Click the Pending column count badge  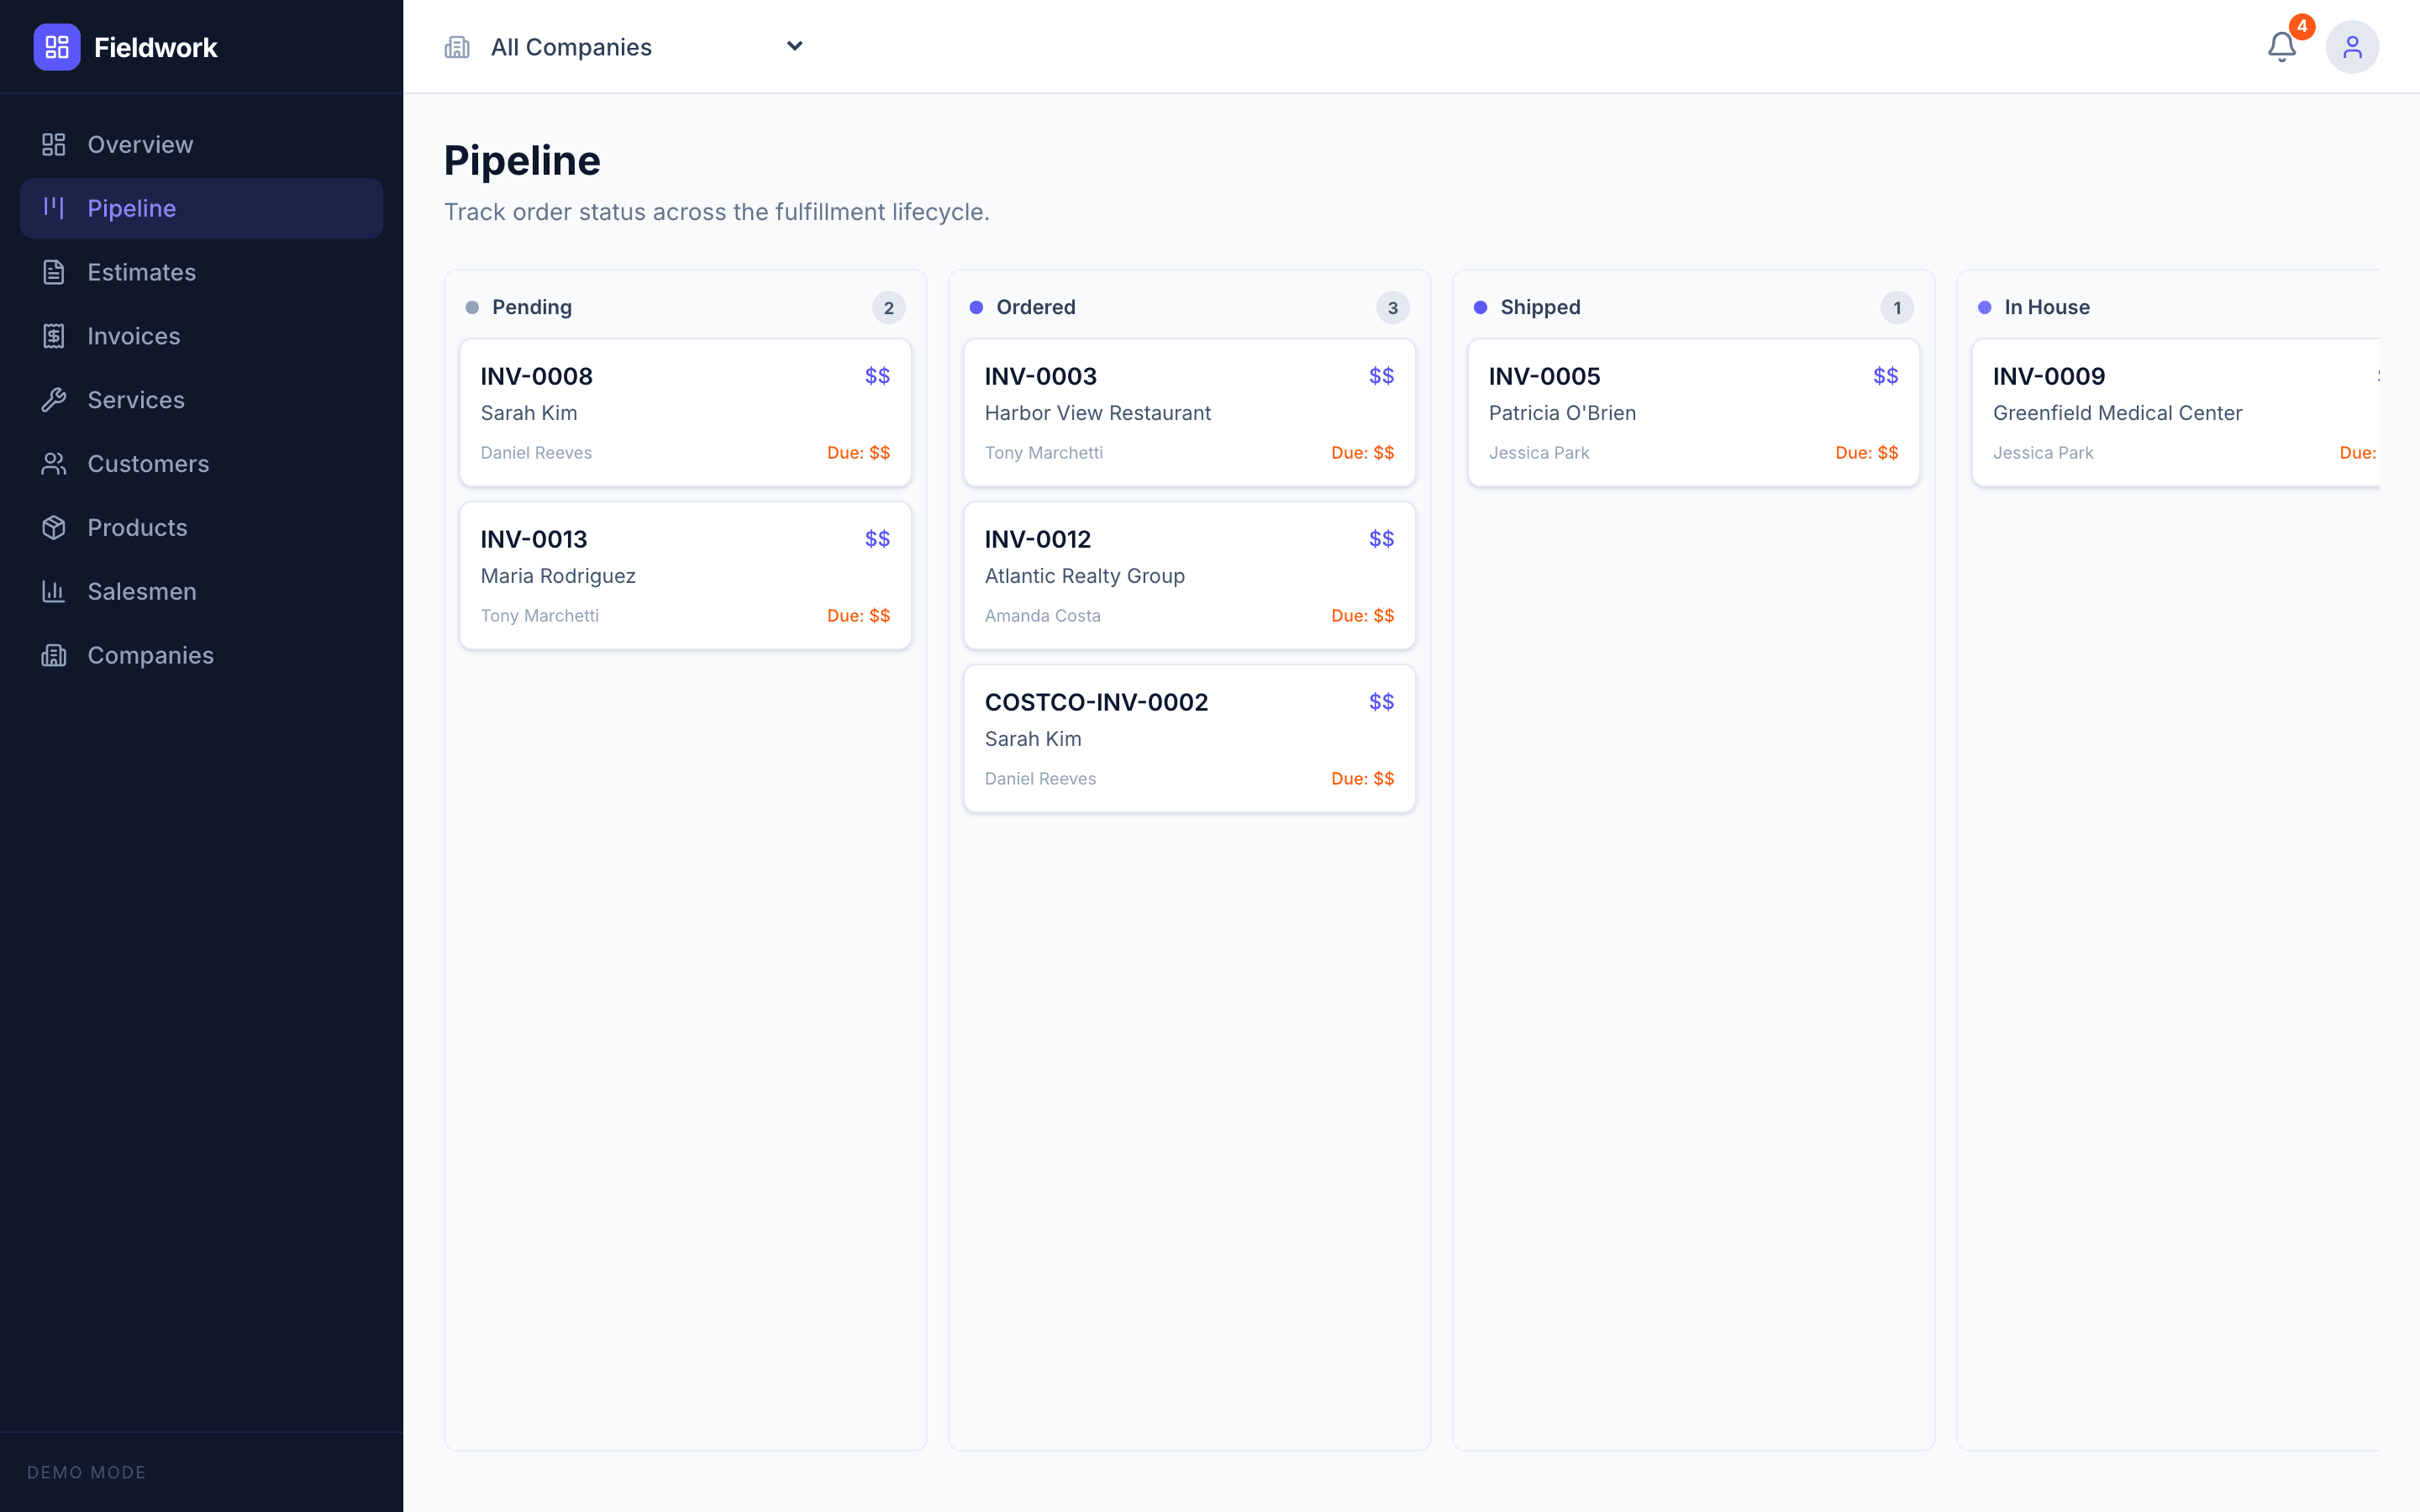888,307
